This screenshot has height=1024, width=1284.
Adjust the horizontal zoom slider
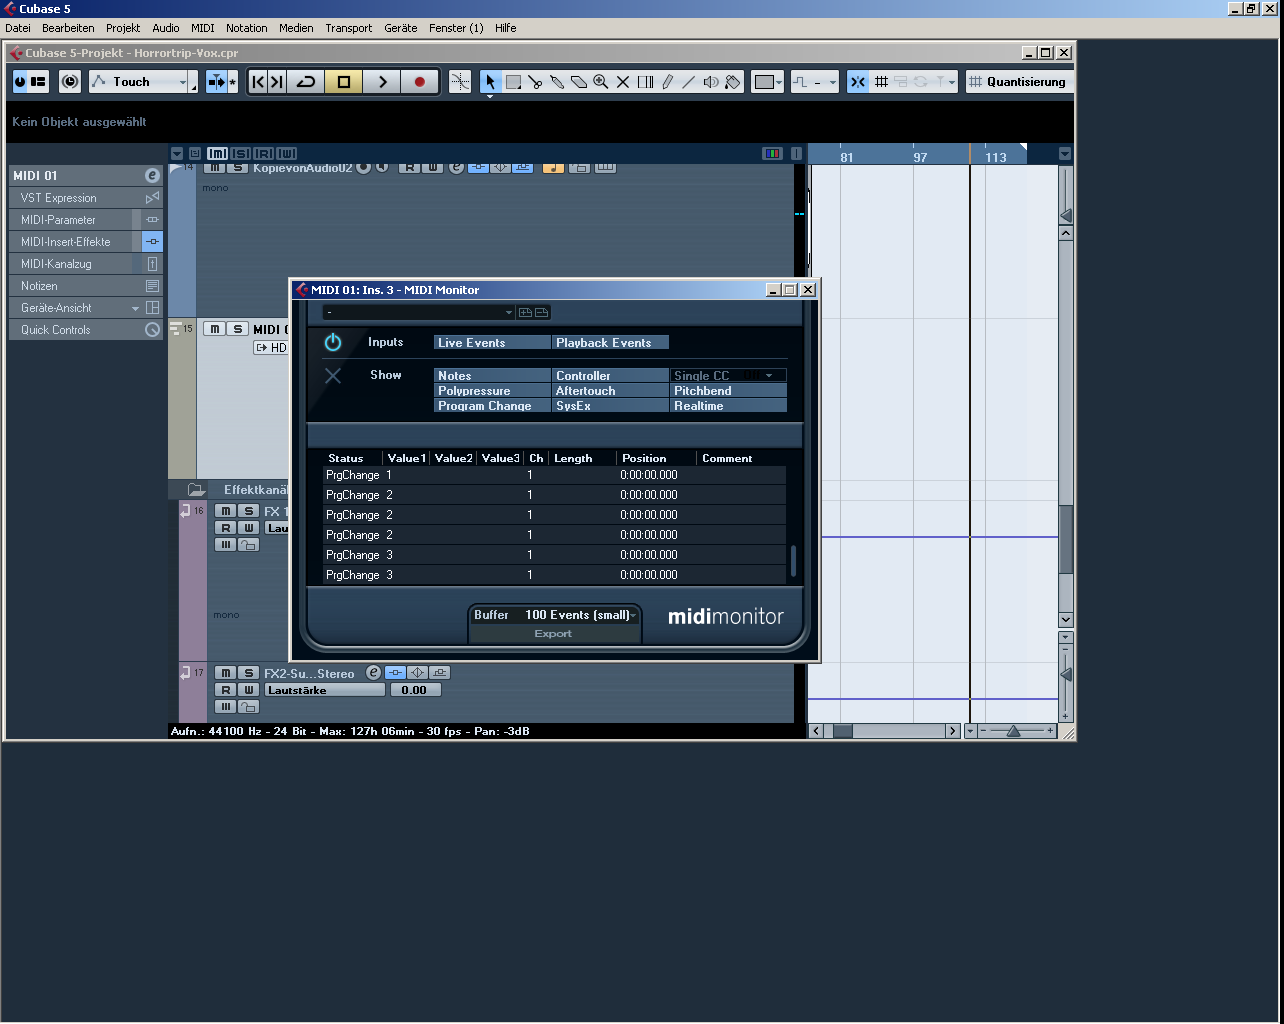1013,731
